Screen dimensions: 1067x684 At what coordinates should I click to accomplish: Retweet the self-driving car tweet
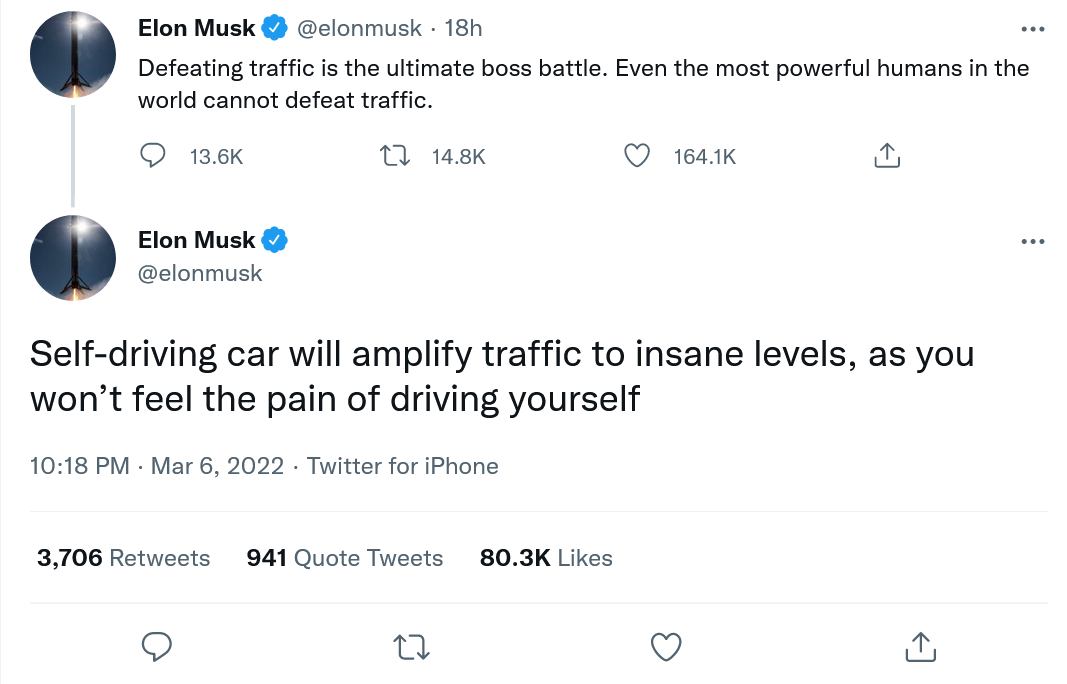pos(413,647)
